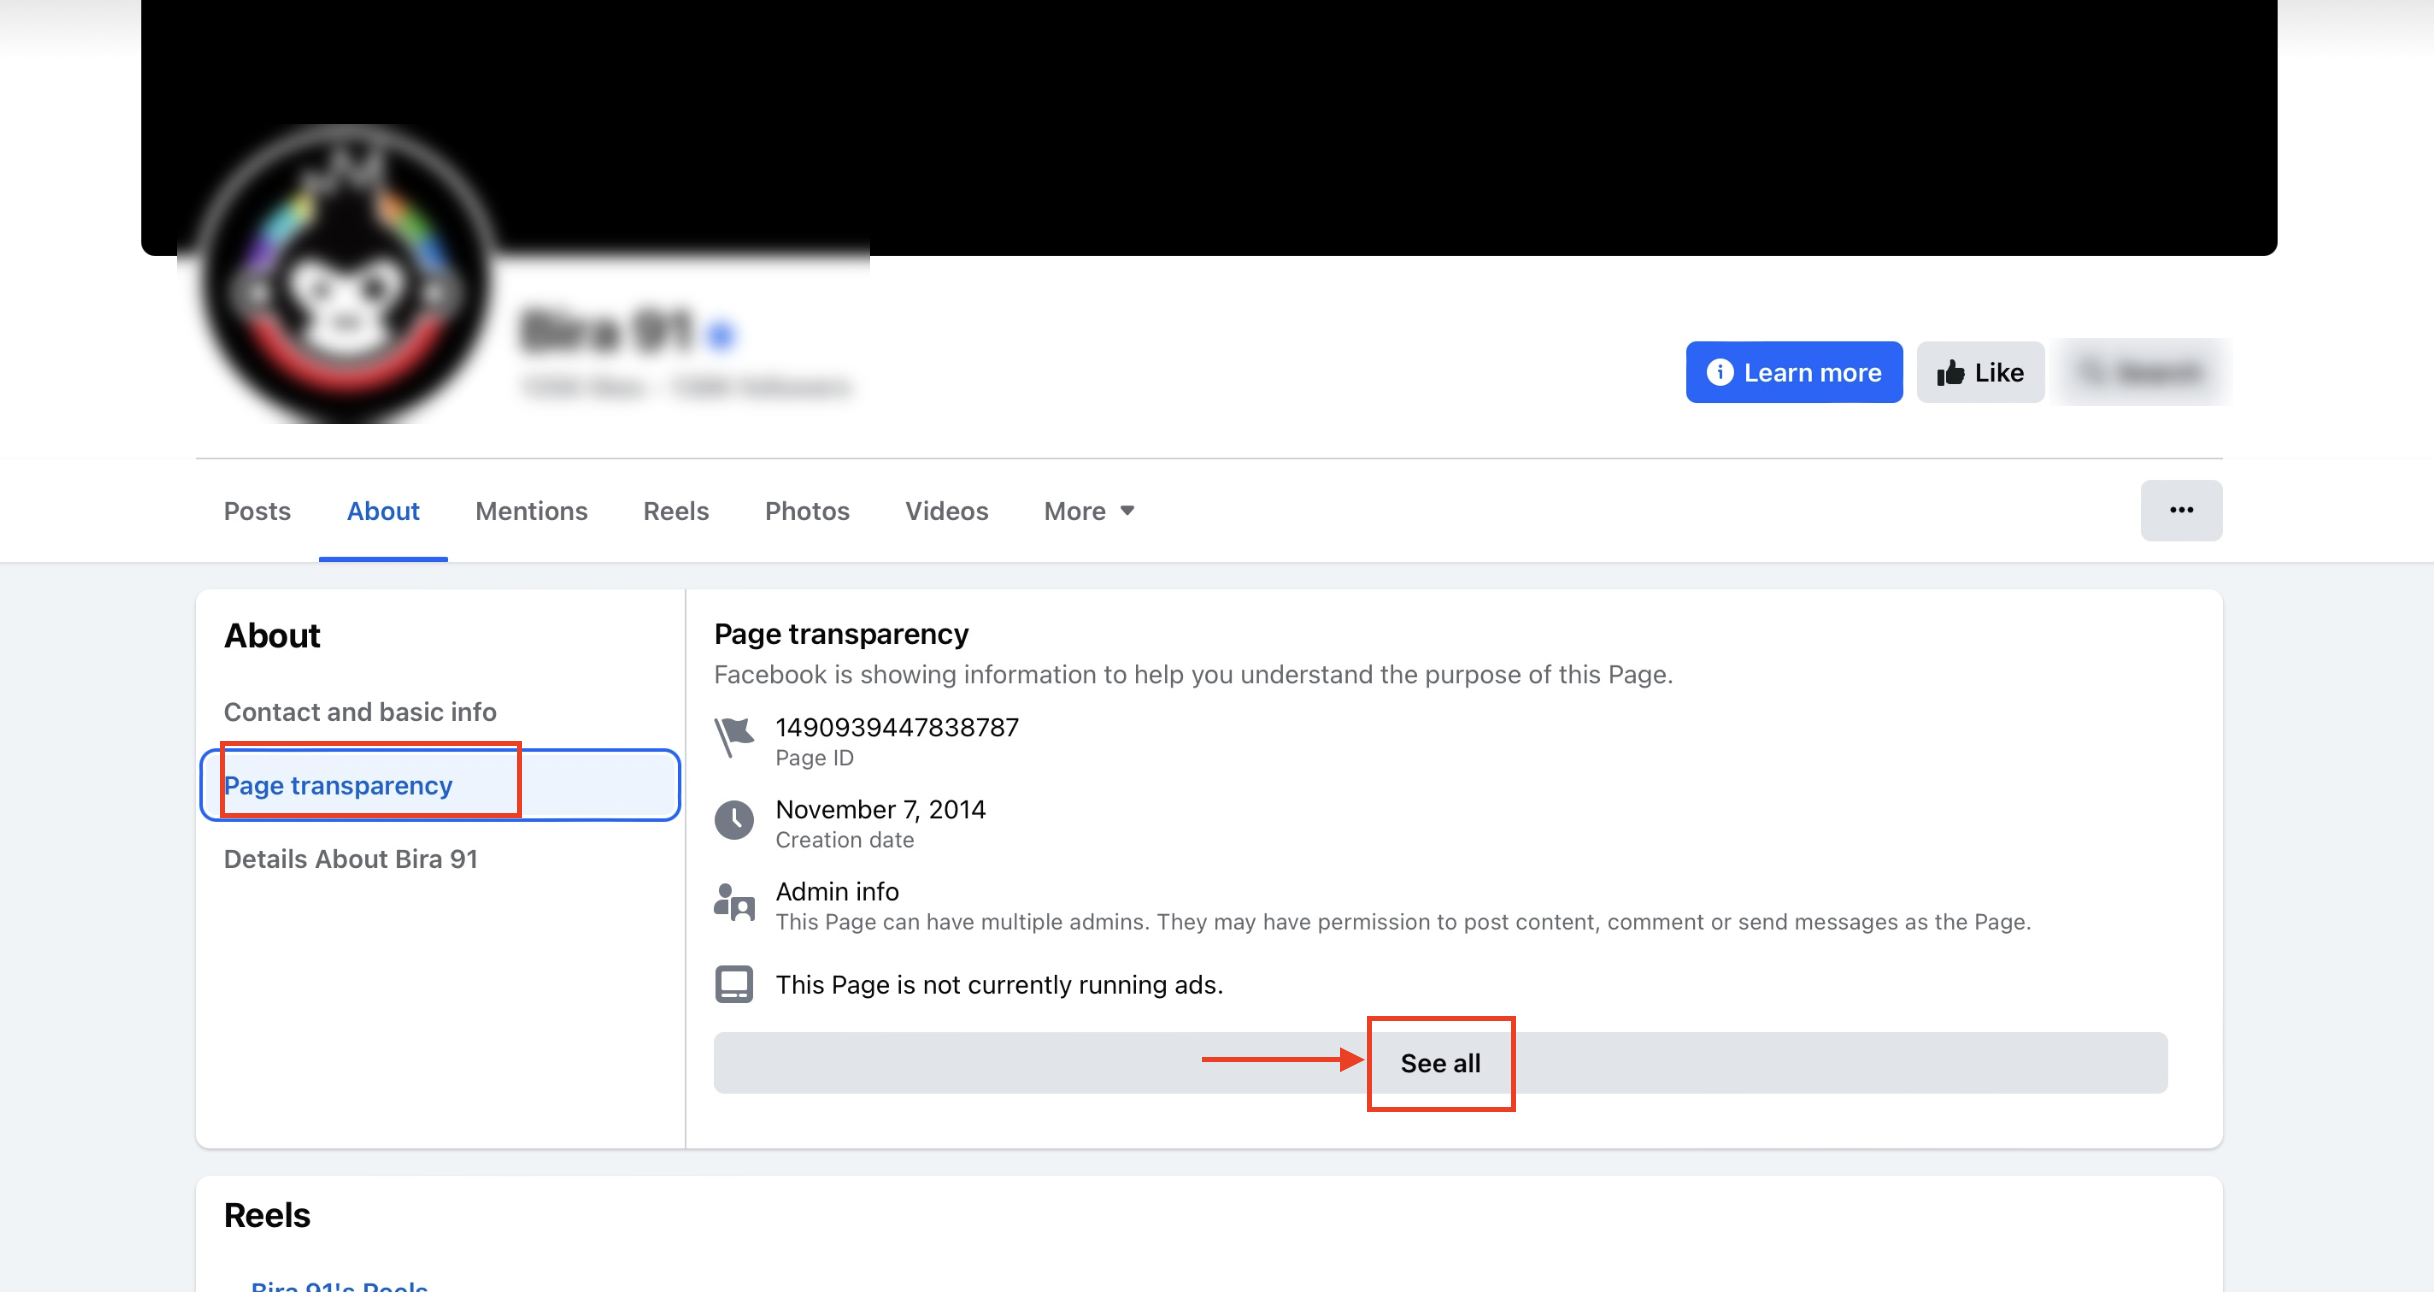Expand the More dropdown tab
Viewport: 2434px width, 1292px height.
click(x=1089, y=511)
